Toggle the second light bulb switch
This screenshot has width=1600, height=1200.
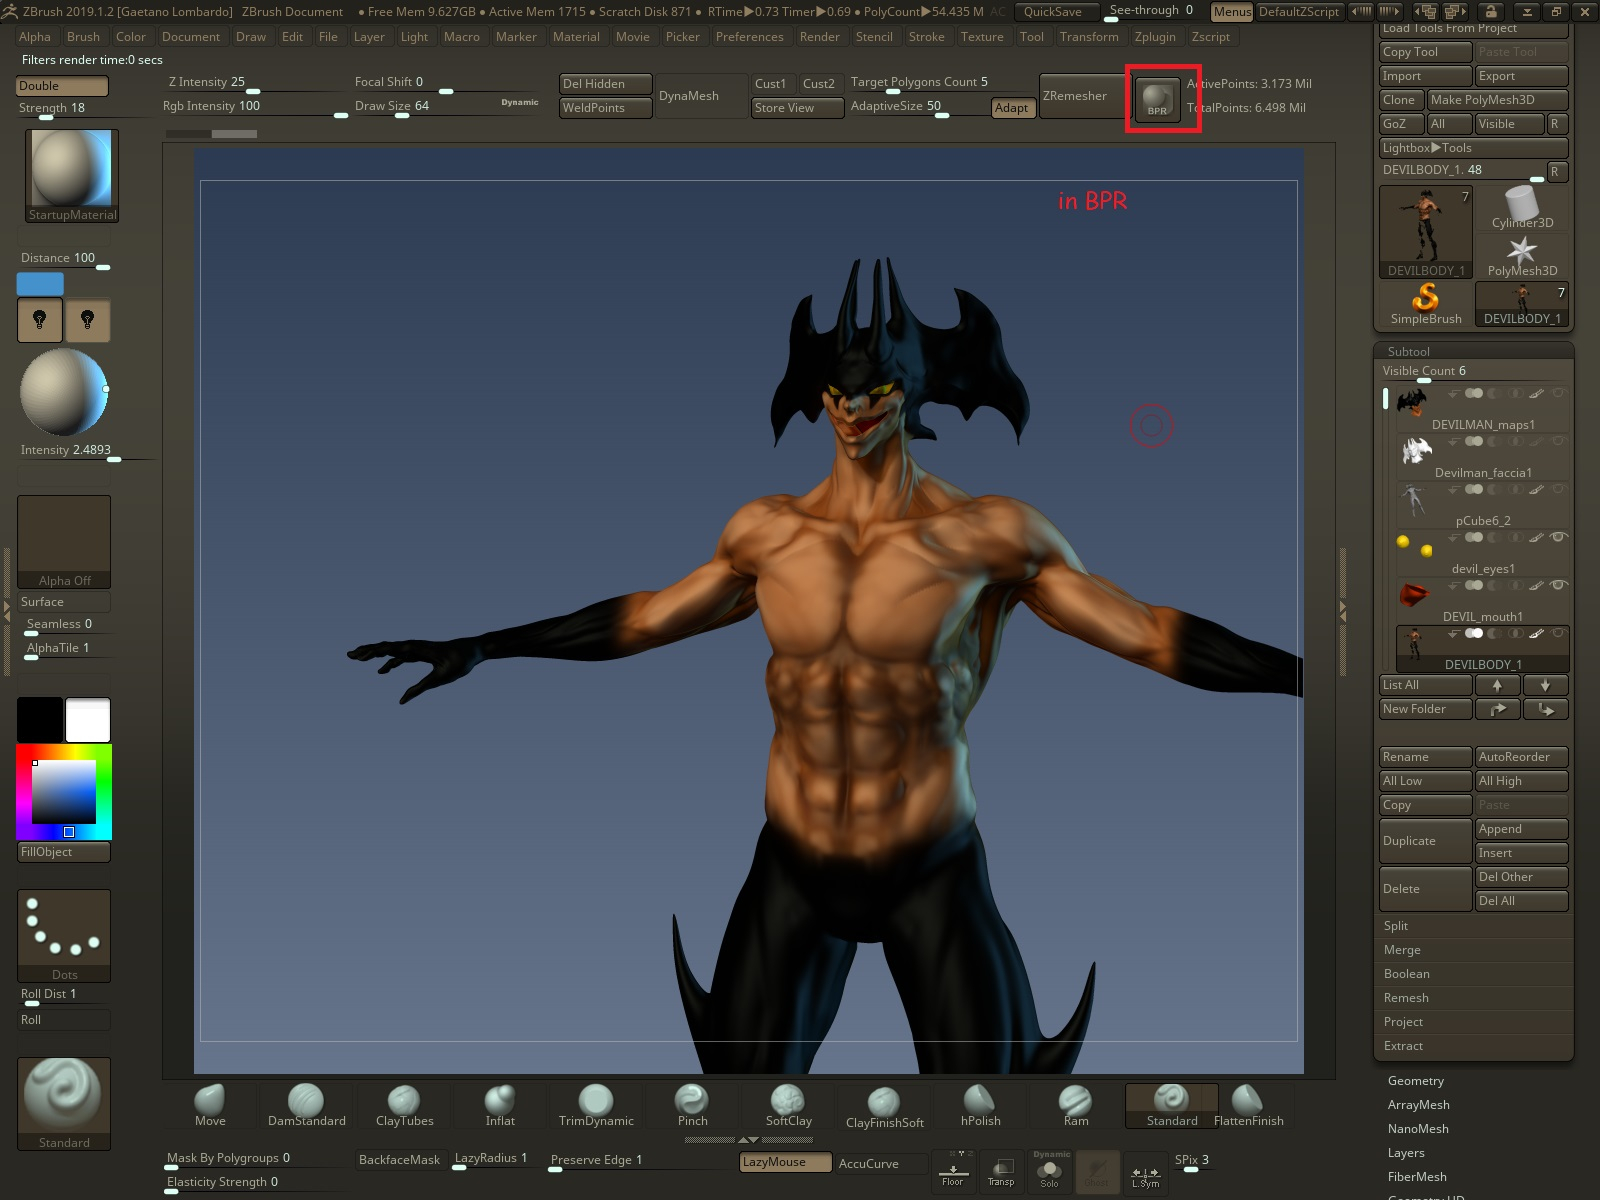pyautogui.click(x=88, y=320)
